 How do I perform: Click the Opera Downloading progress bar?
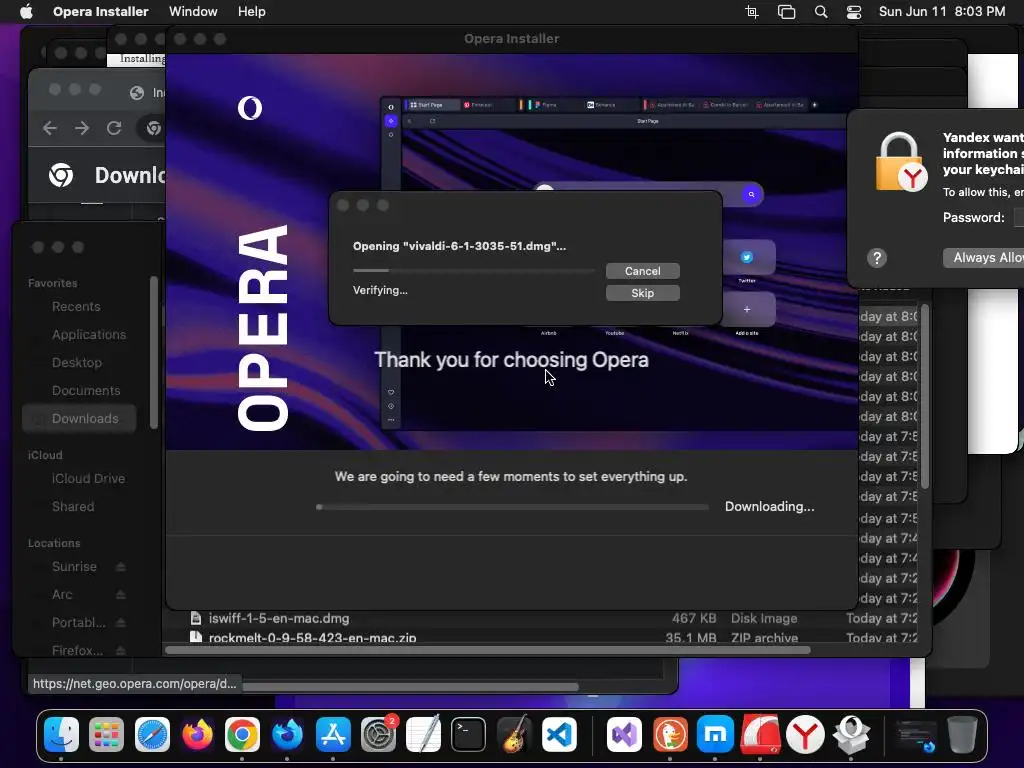click(513, 507)
